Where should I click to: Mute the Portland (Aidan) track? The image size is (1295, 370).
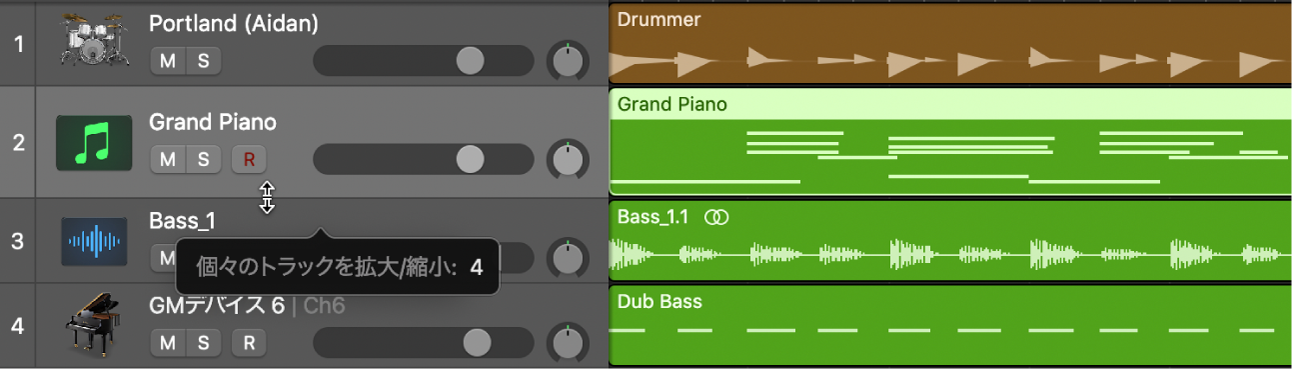click(x=168, y=61)
